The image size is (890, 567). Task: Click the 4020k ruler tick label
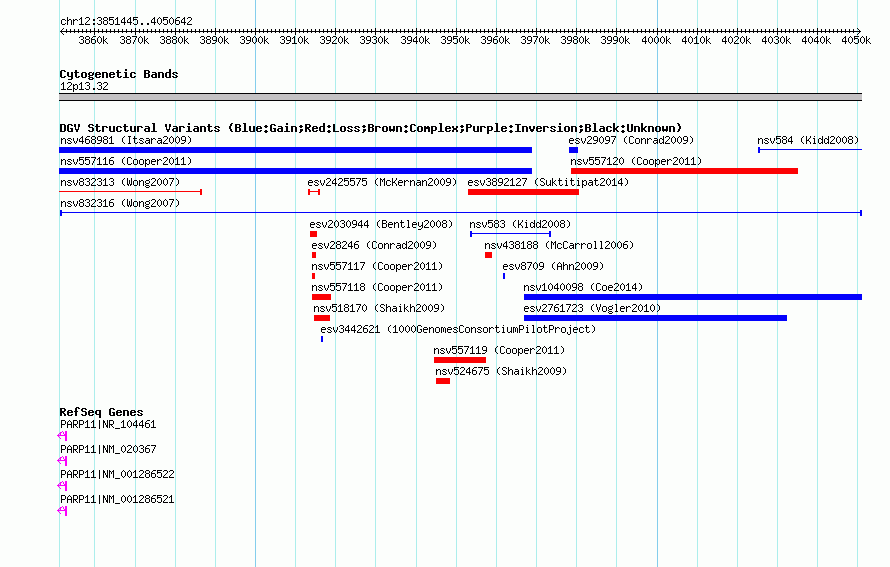tap(736, 40)
